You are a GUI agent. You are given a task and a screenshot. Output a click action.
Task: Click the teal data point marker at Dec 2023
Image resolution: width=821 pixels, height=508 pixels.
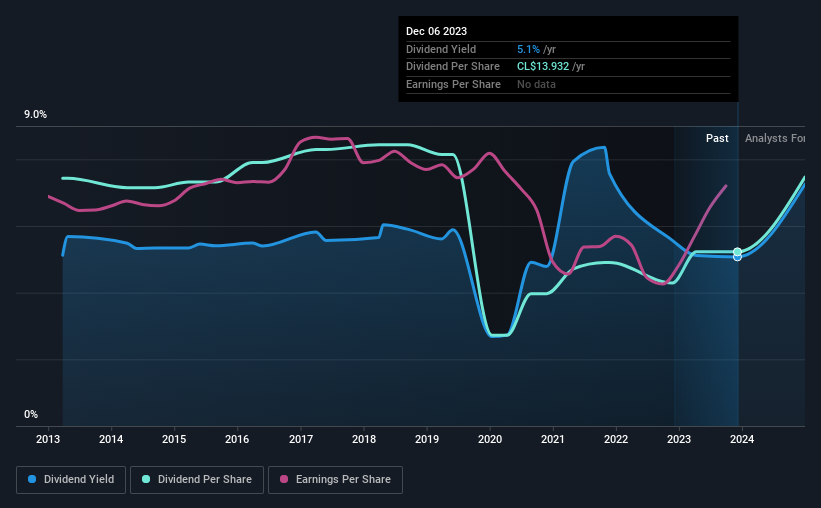point(737,252)
